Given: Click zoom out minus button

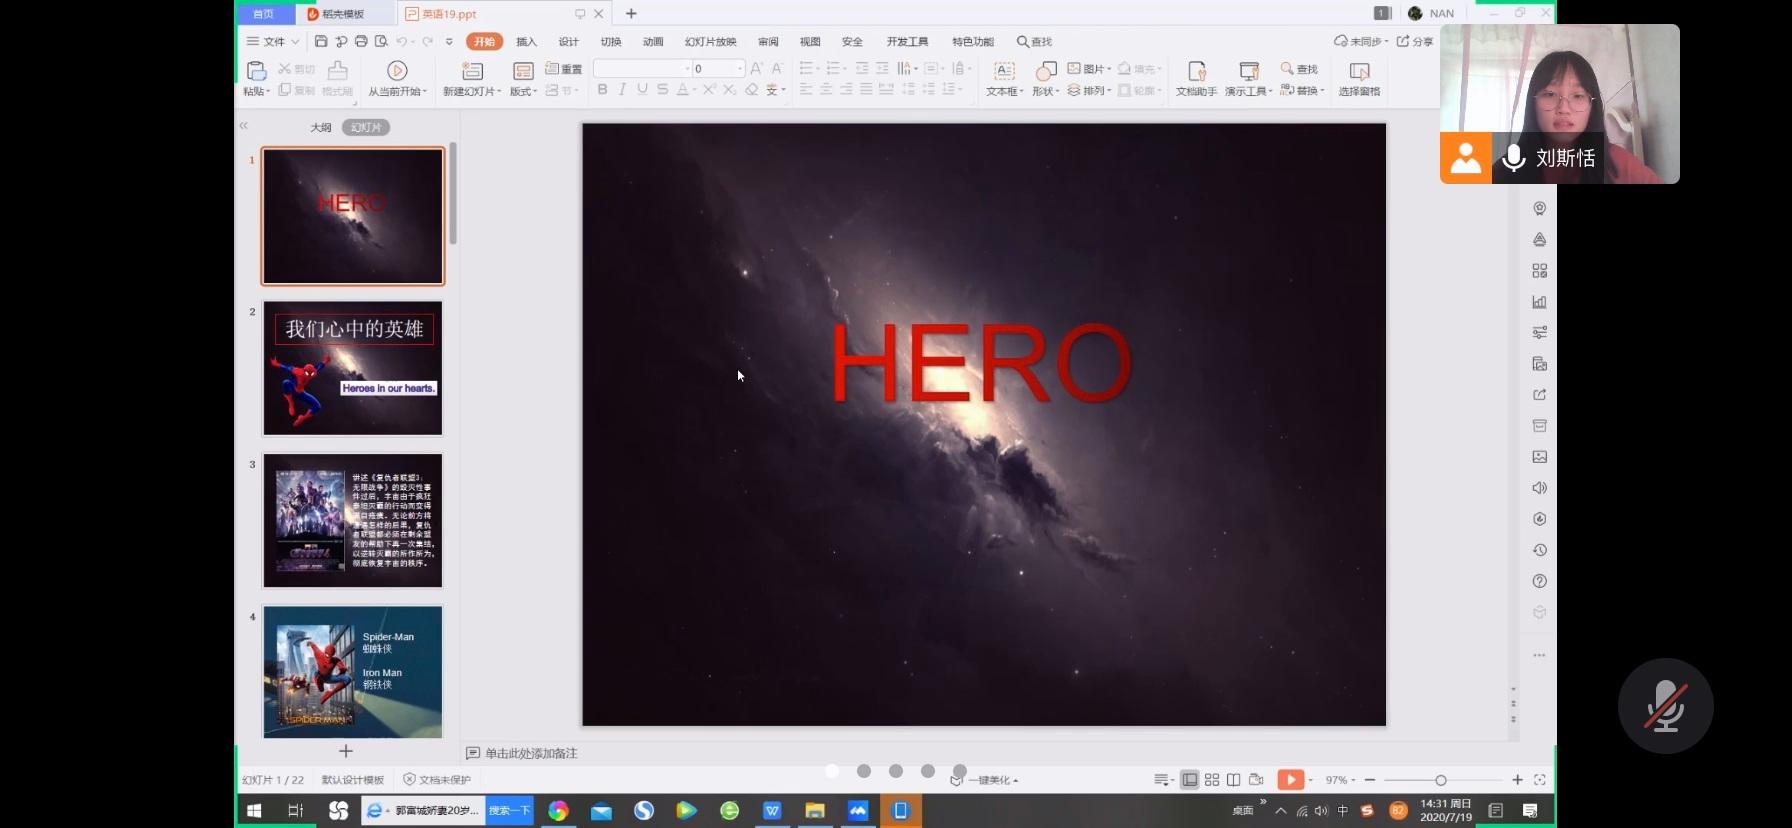Looking at the screenshot, I should [x=1370, y=780].
